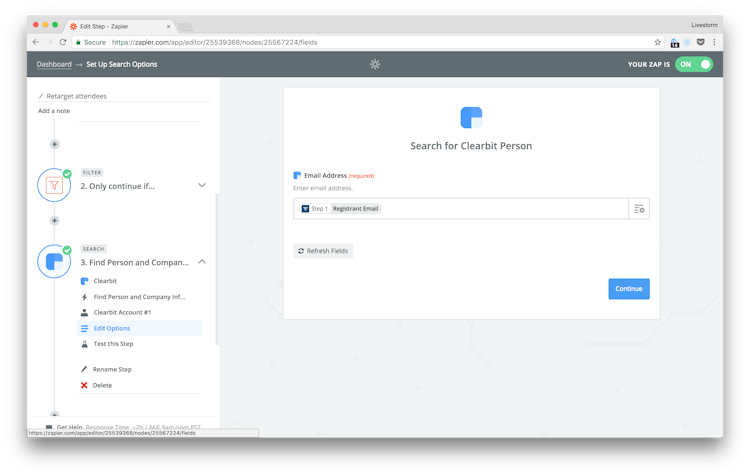
Task: Click the snowflake-like extension icon in toolbar
Action: point(687,42)
